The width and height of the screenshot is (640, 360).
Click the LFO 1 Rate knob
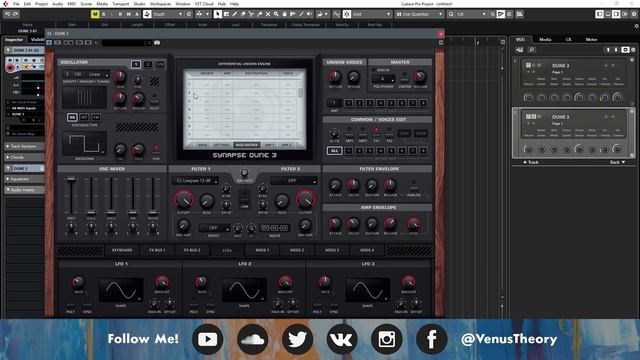(x=78, y=282)
